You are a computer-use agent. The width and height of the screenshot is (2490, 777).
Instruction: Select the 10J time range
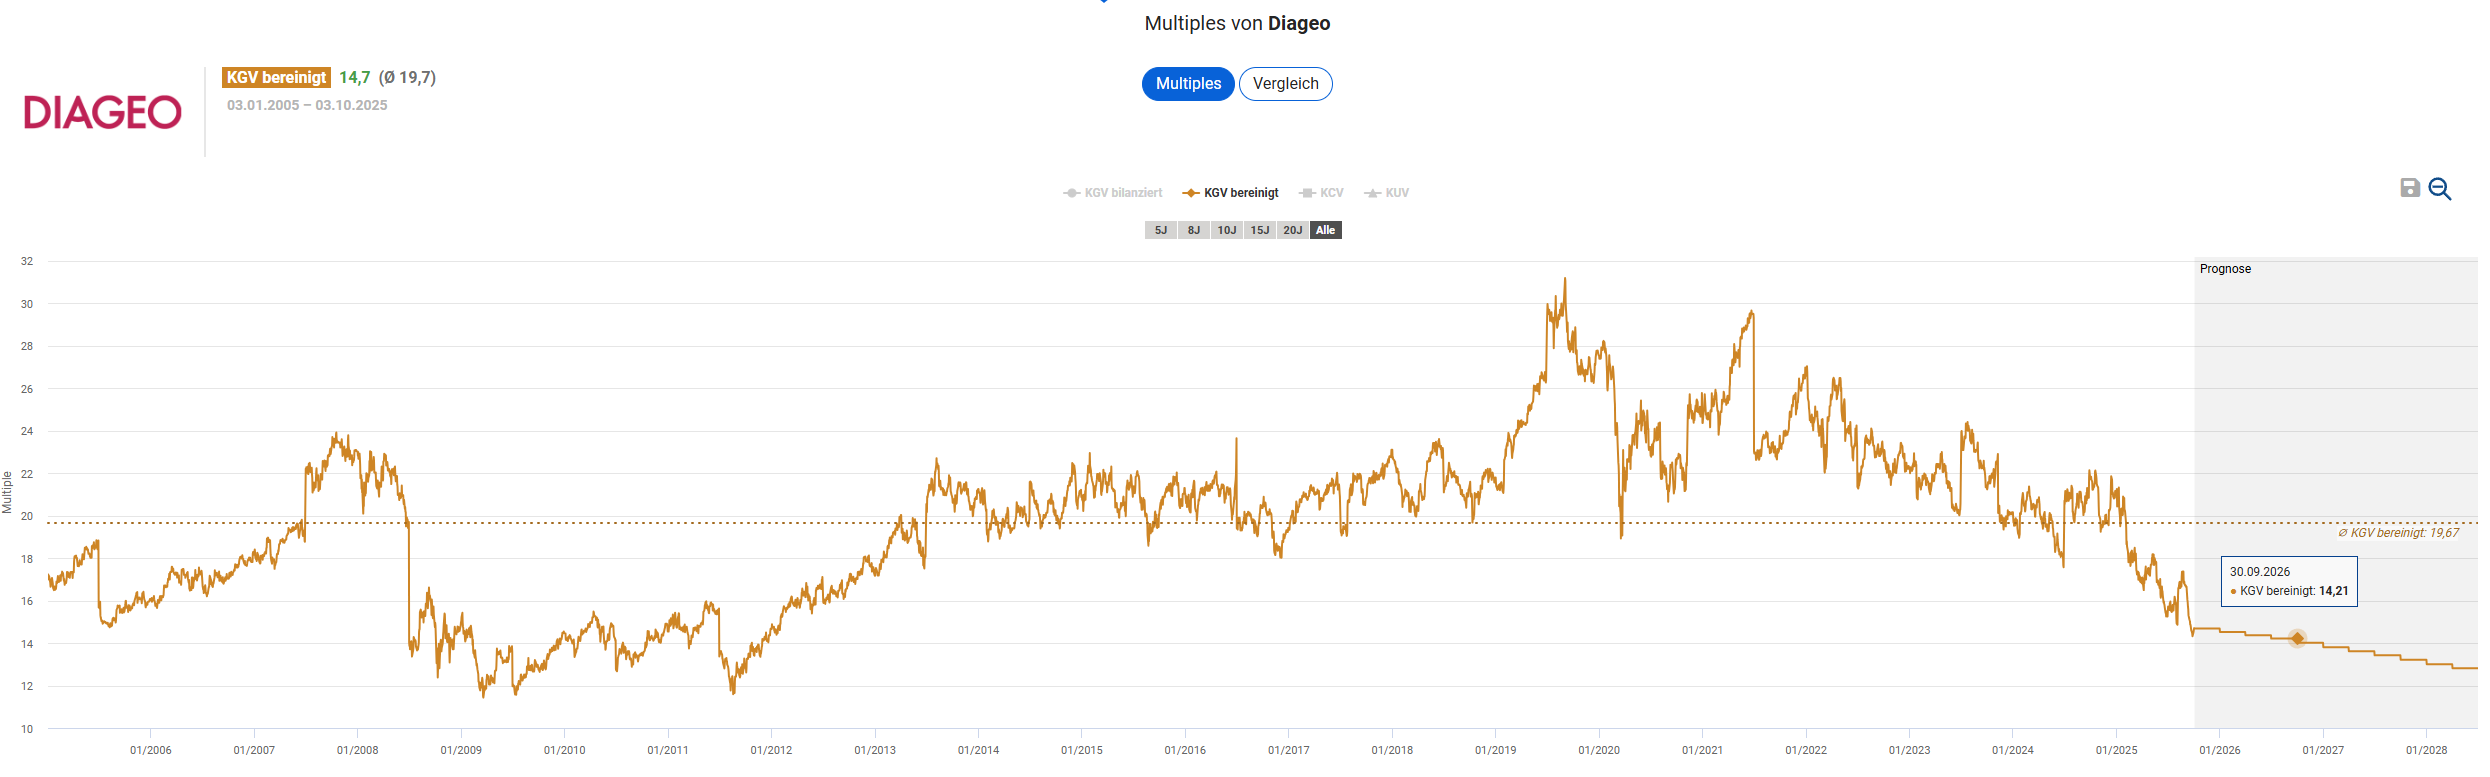point(1227,230)
